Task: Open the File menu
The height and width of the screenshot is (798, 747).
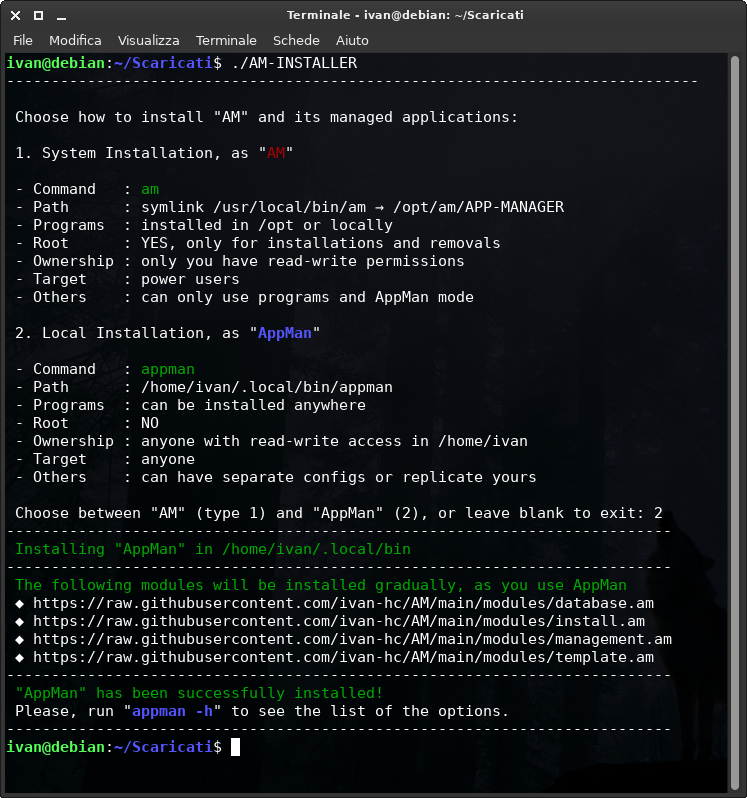Action: (23, 40)
